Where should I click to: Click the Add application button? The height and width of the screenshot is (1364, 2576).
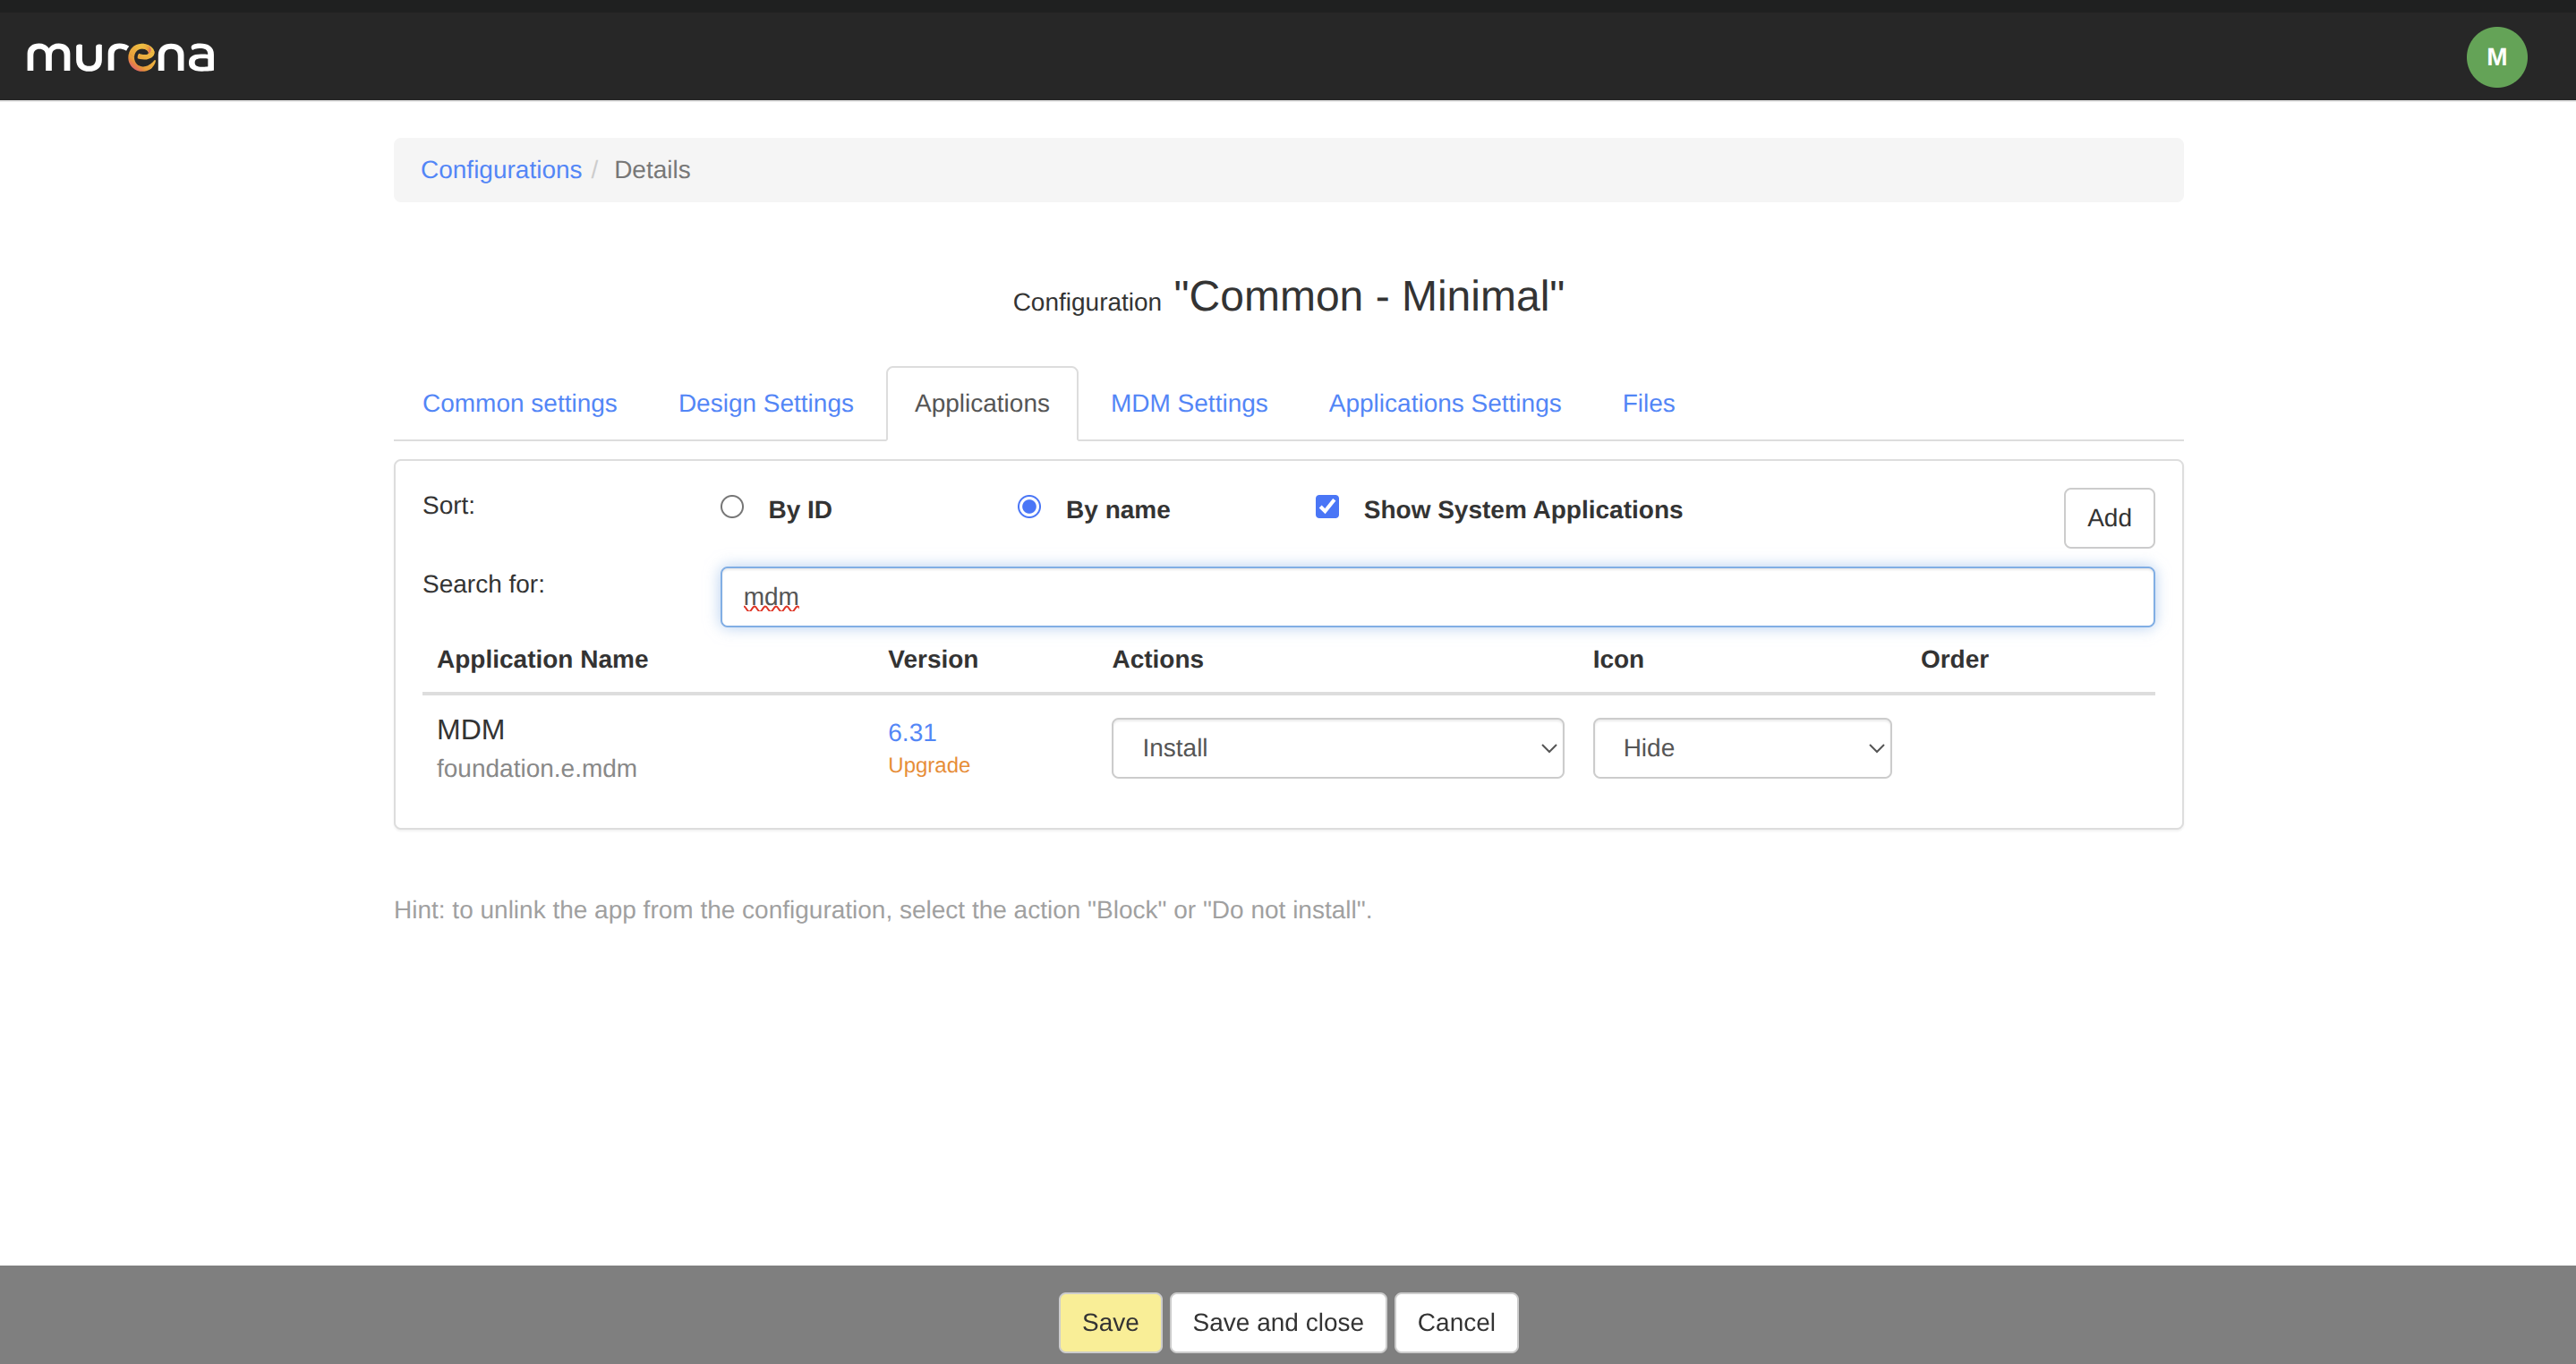2109,518
